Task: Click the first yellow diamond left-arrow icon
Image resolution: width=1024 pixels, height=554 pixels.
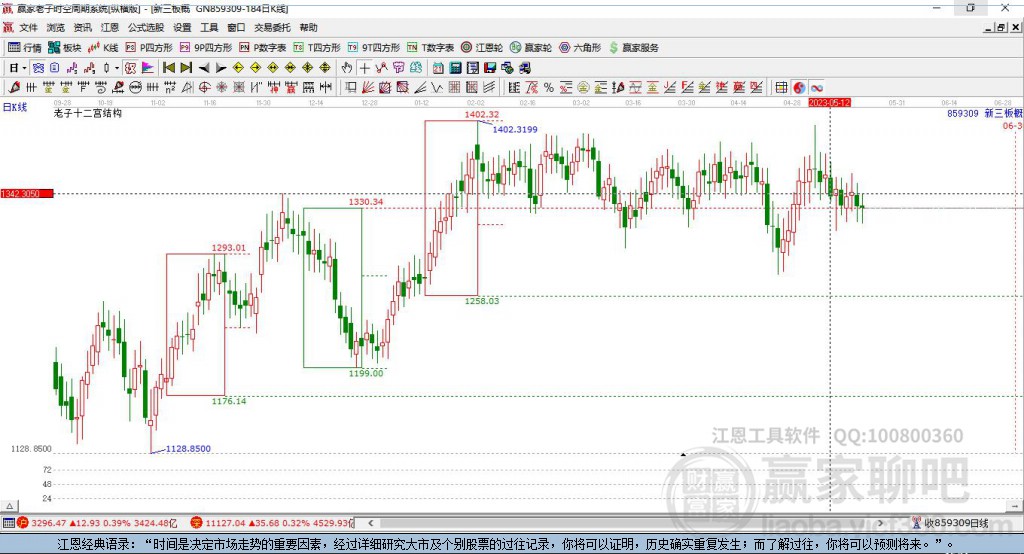Action: tap(238, 68)
